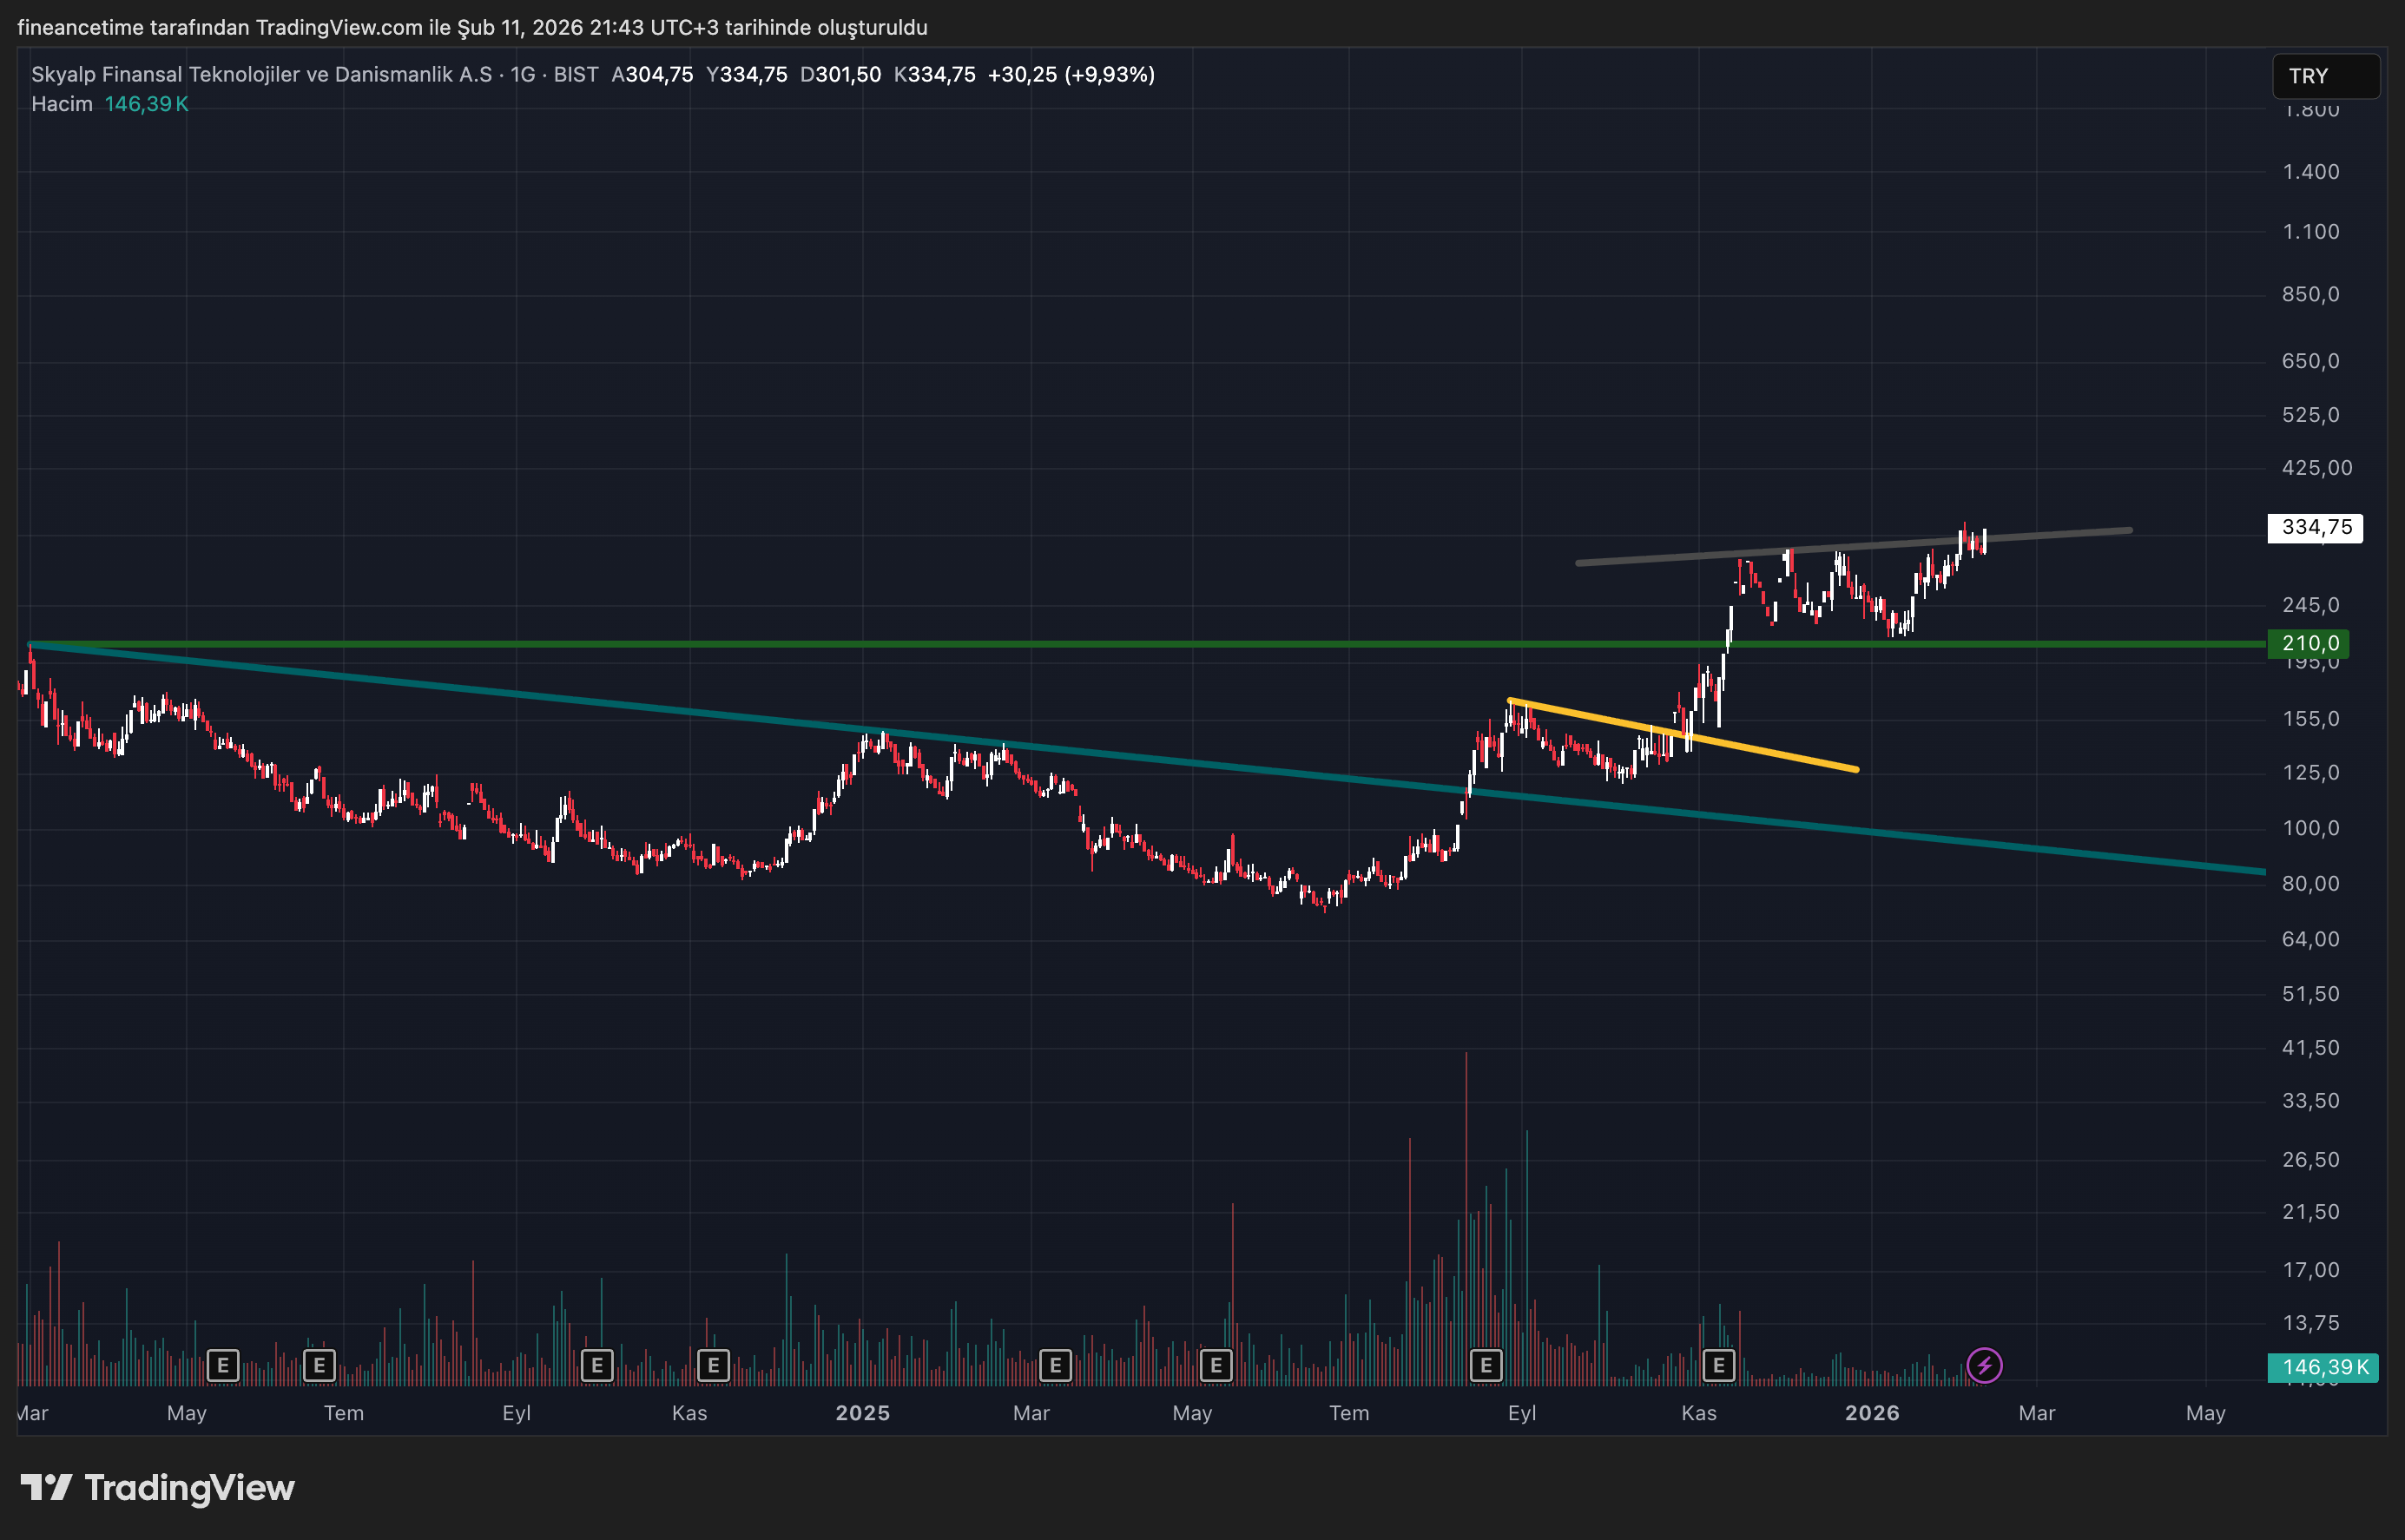Click the TradingView logo at bottom left

pyautogui.click(x=158, y=1488)
